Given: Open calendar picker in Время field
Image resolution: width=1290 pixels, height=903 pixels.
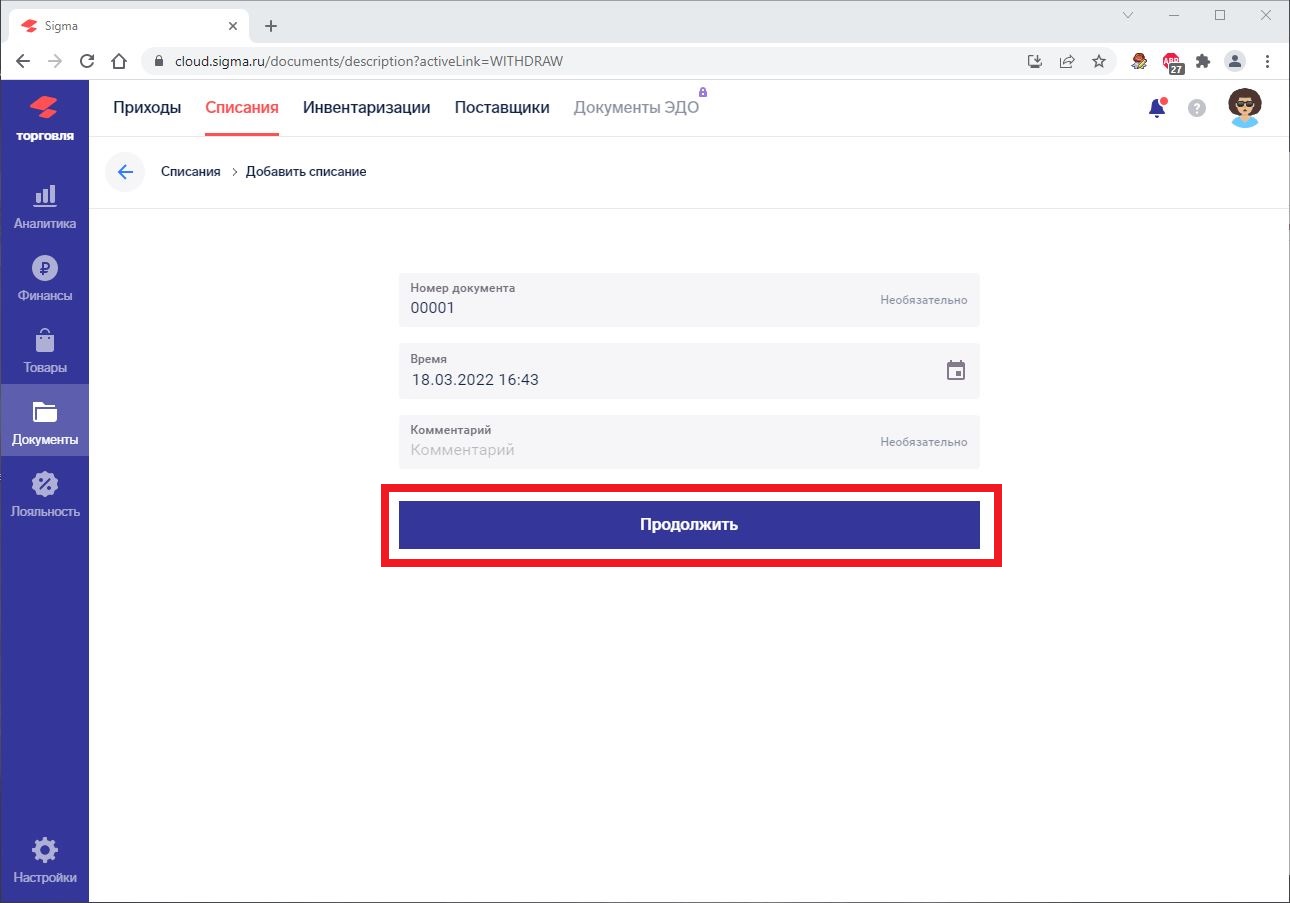Looking at the screenshot, I should (956, 371).
